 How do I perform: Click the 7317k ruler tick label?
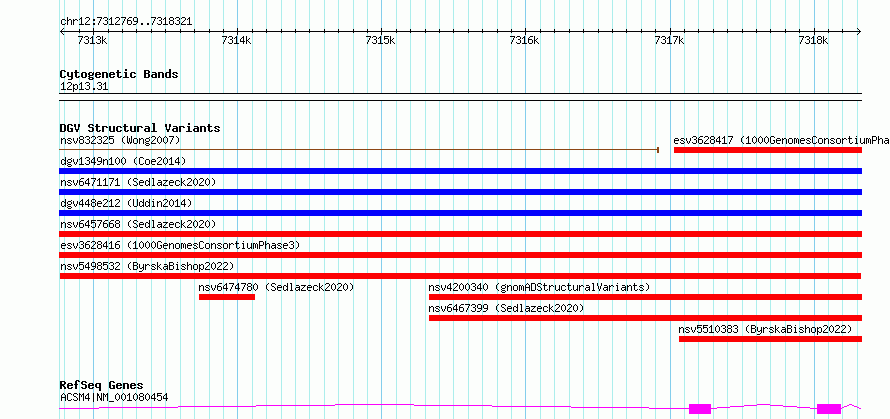pyautogui.click(x=669, y=40)
